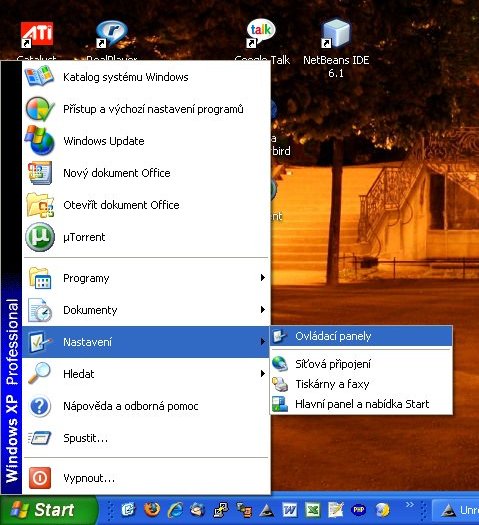Open Katalog systému Windows entry
The width and height of the screenshot is (479, 525).
(146, 77)
